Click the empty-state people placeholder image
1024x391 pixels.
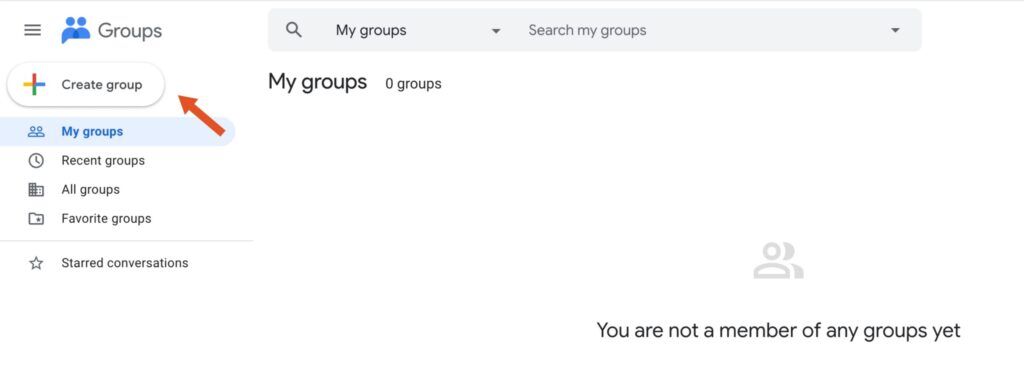pyautogui.click(x=778, y=260)
